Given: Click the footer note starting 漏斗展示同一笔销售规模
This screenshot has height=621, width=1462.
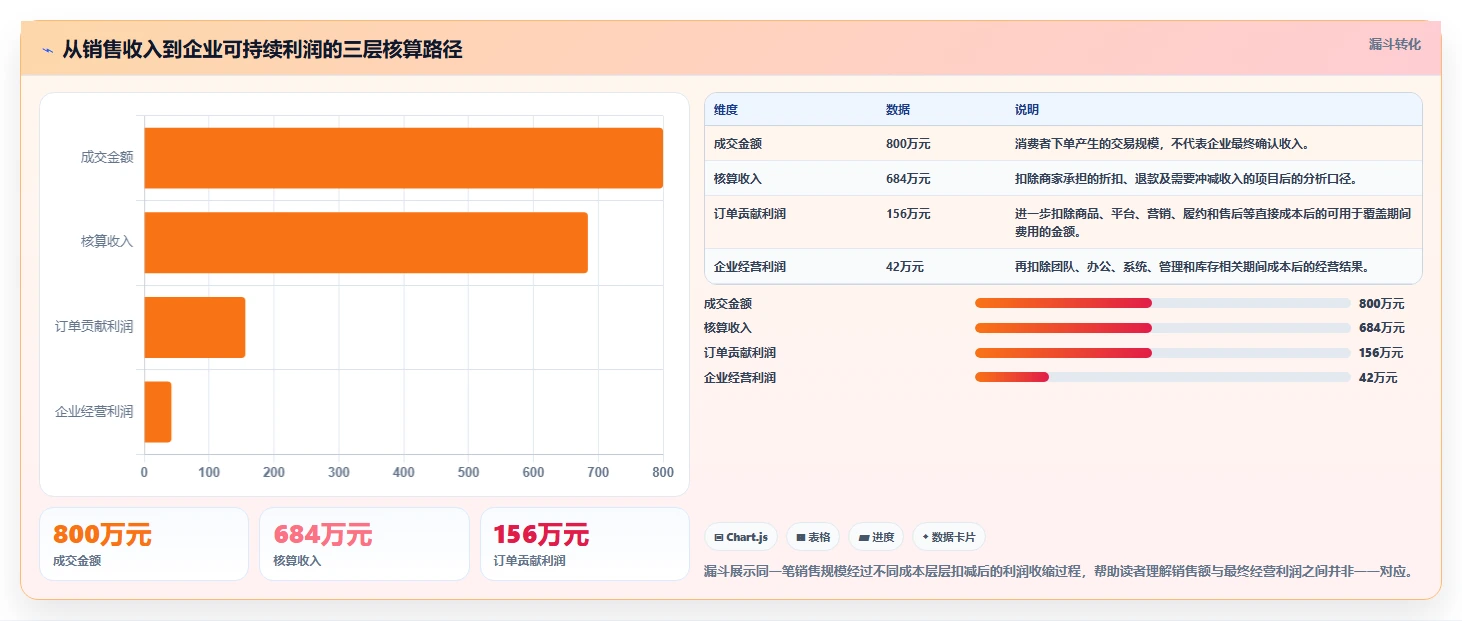Looking at the screenshot, I should point(1058,572).
